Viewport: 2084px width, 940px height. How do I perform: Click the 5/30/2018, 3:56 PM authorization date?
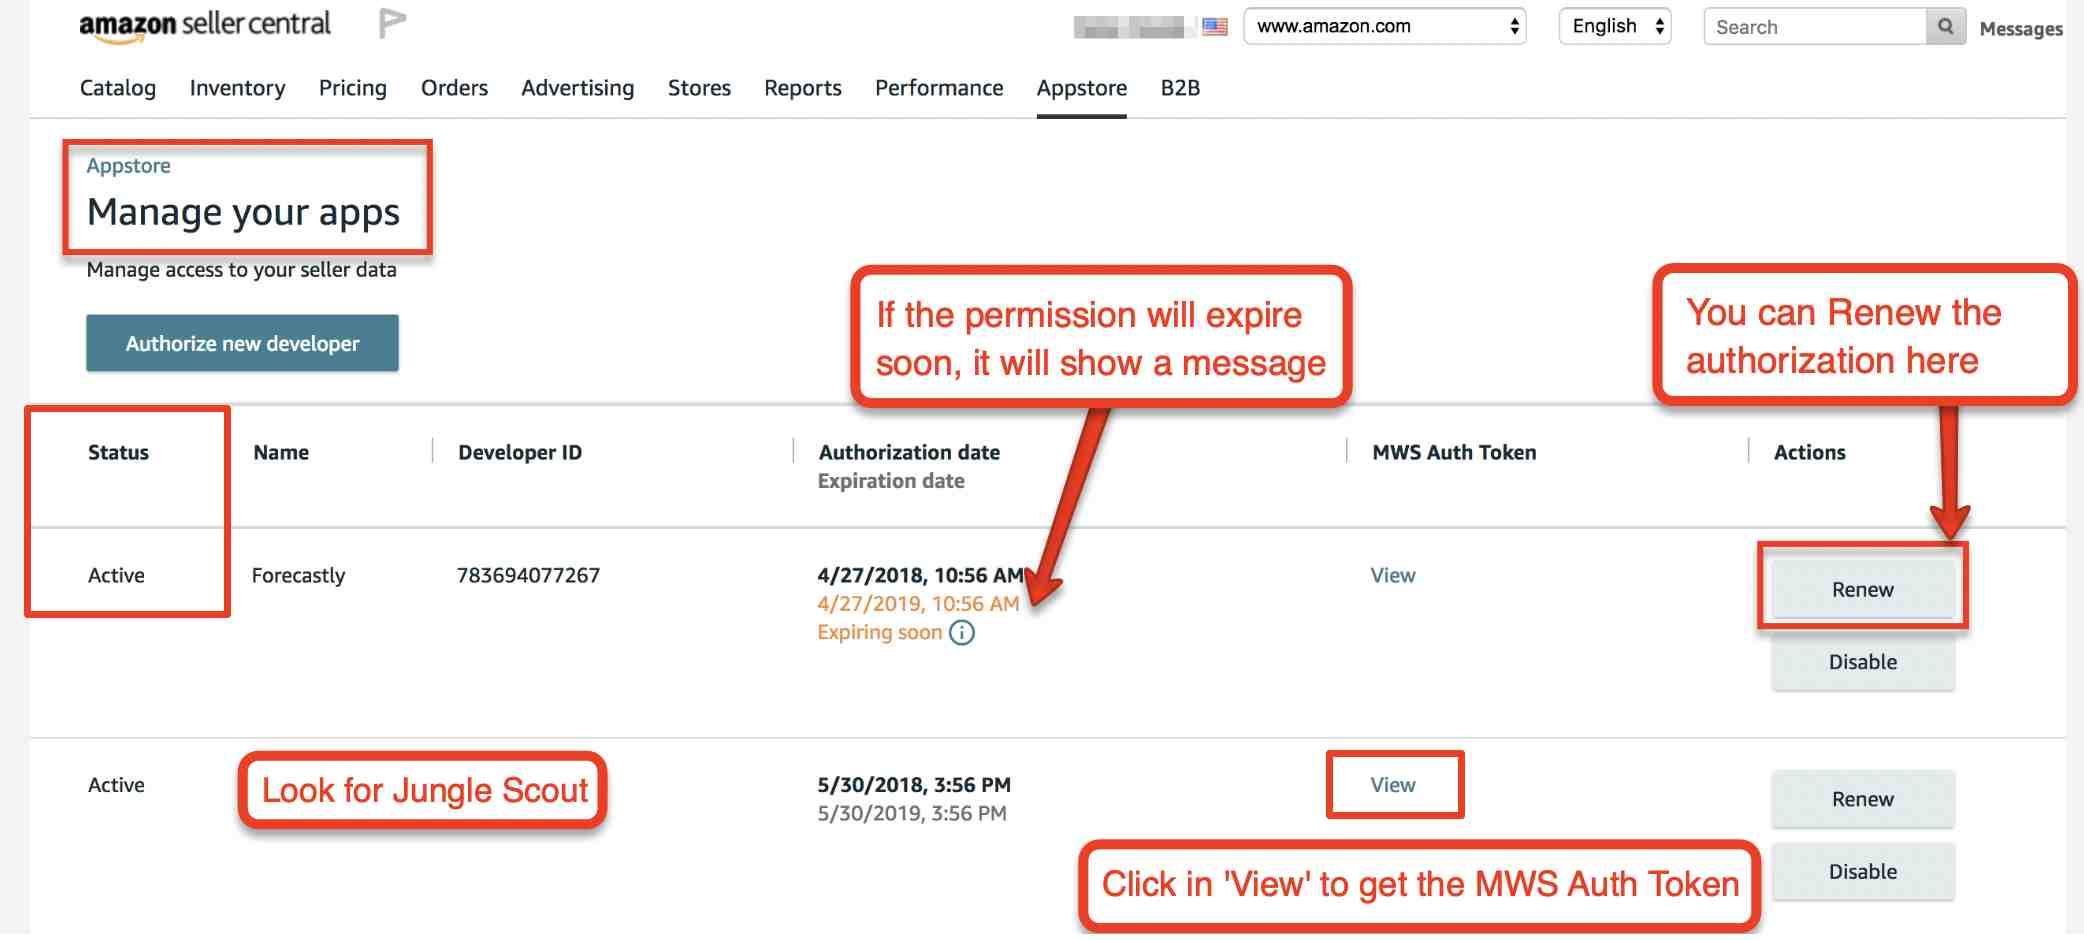tap(914, 785)
